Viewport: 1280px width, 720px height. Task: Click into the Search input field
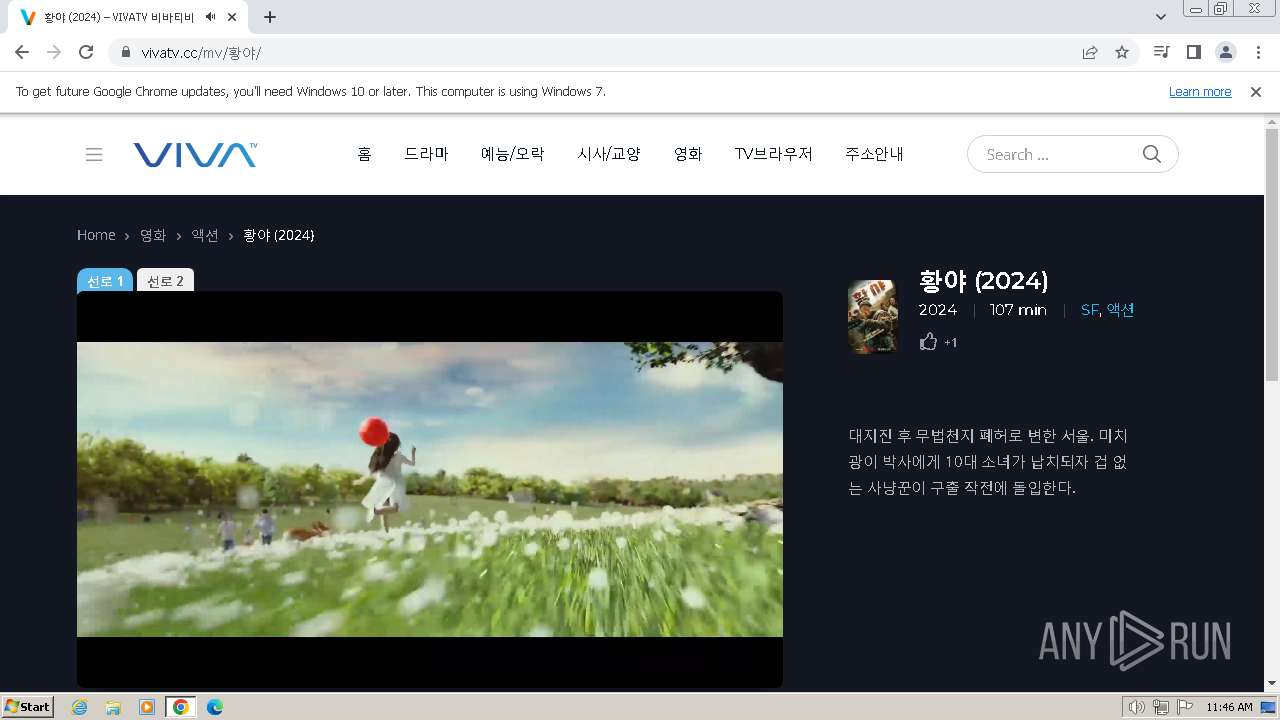click(x=1055, y=154)
